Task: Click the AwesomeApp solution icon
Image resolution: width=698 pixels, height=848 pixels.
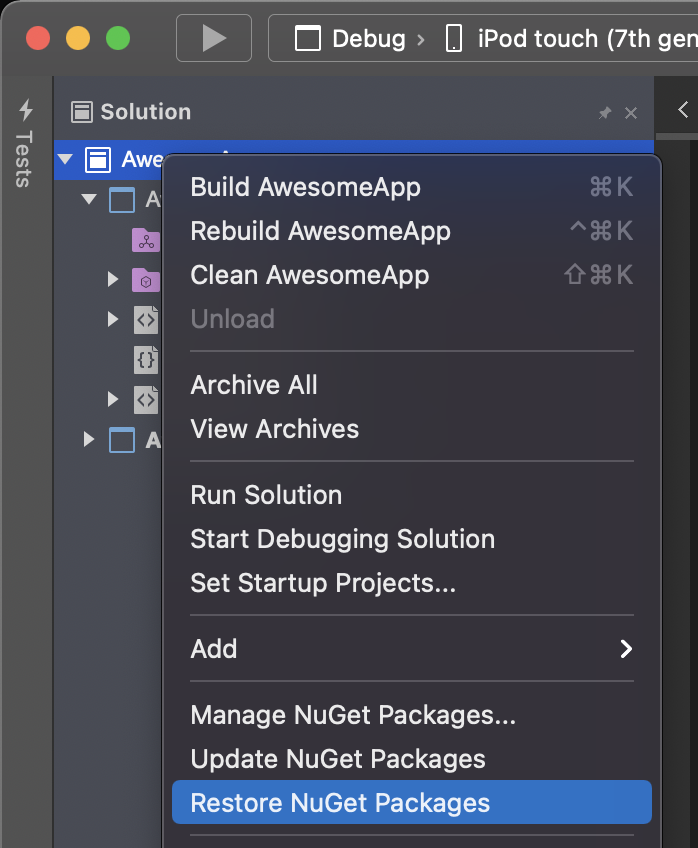Action: pos(98,160)
